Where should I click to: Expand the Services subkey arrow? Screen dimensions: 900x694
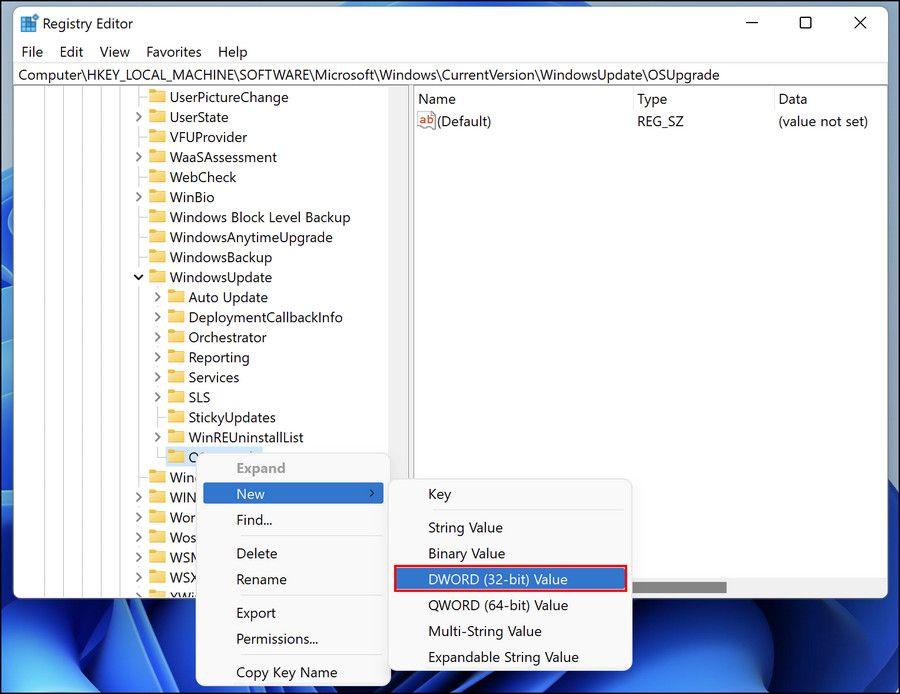tap(158, 377)
